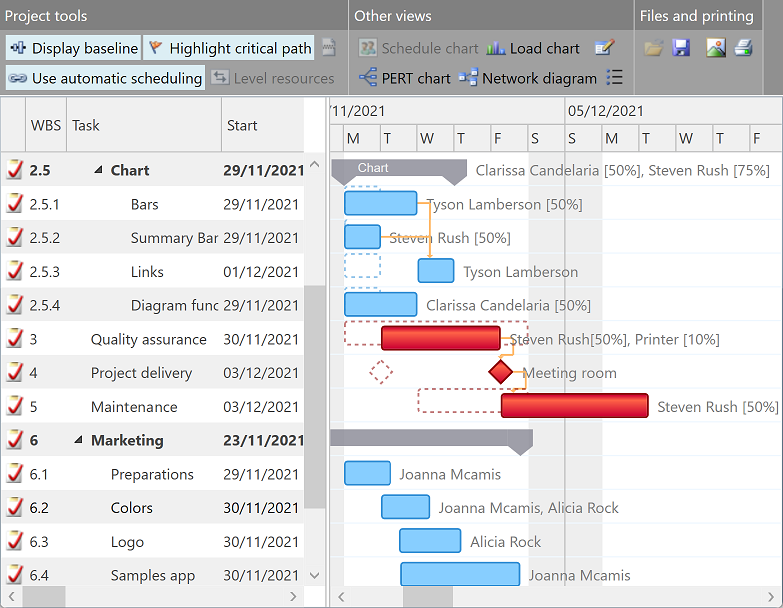The height and width of the screenshot is (608, 783).
Task: Click the Load chart button
Action: click(x=533, y=48)
